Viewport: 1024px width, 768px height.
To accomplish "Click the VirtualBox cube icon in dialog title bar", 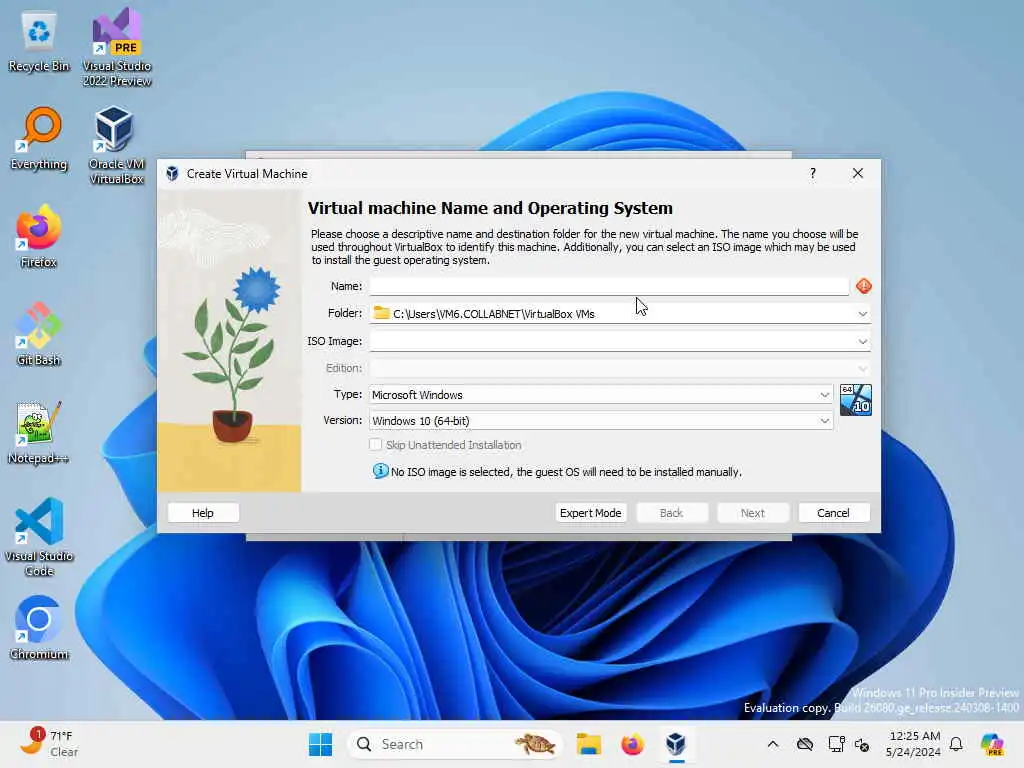I will pos(172,174).
